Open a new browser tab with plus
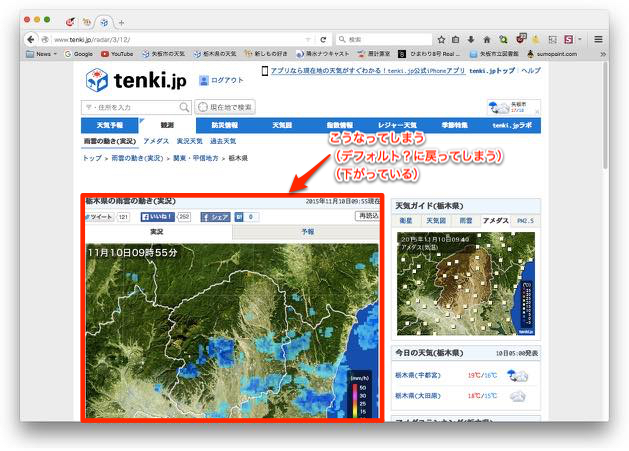 (121, 21)
